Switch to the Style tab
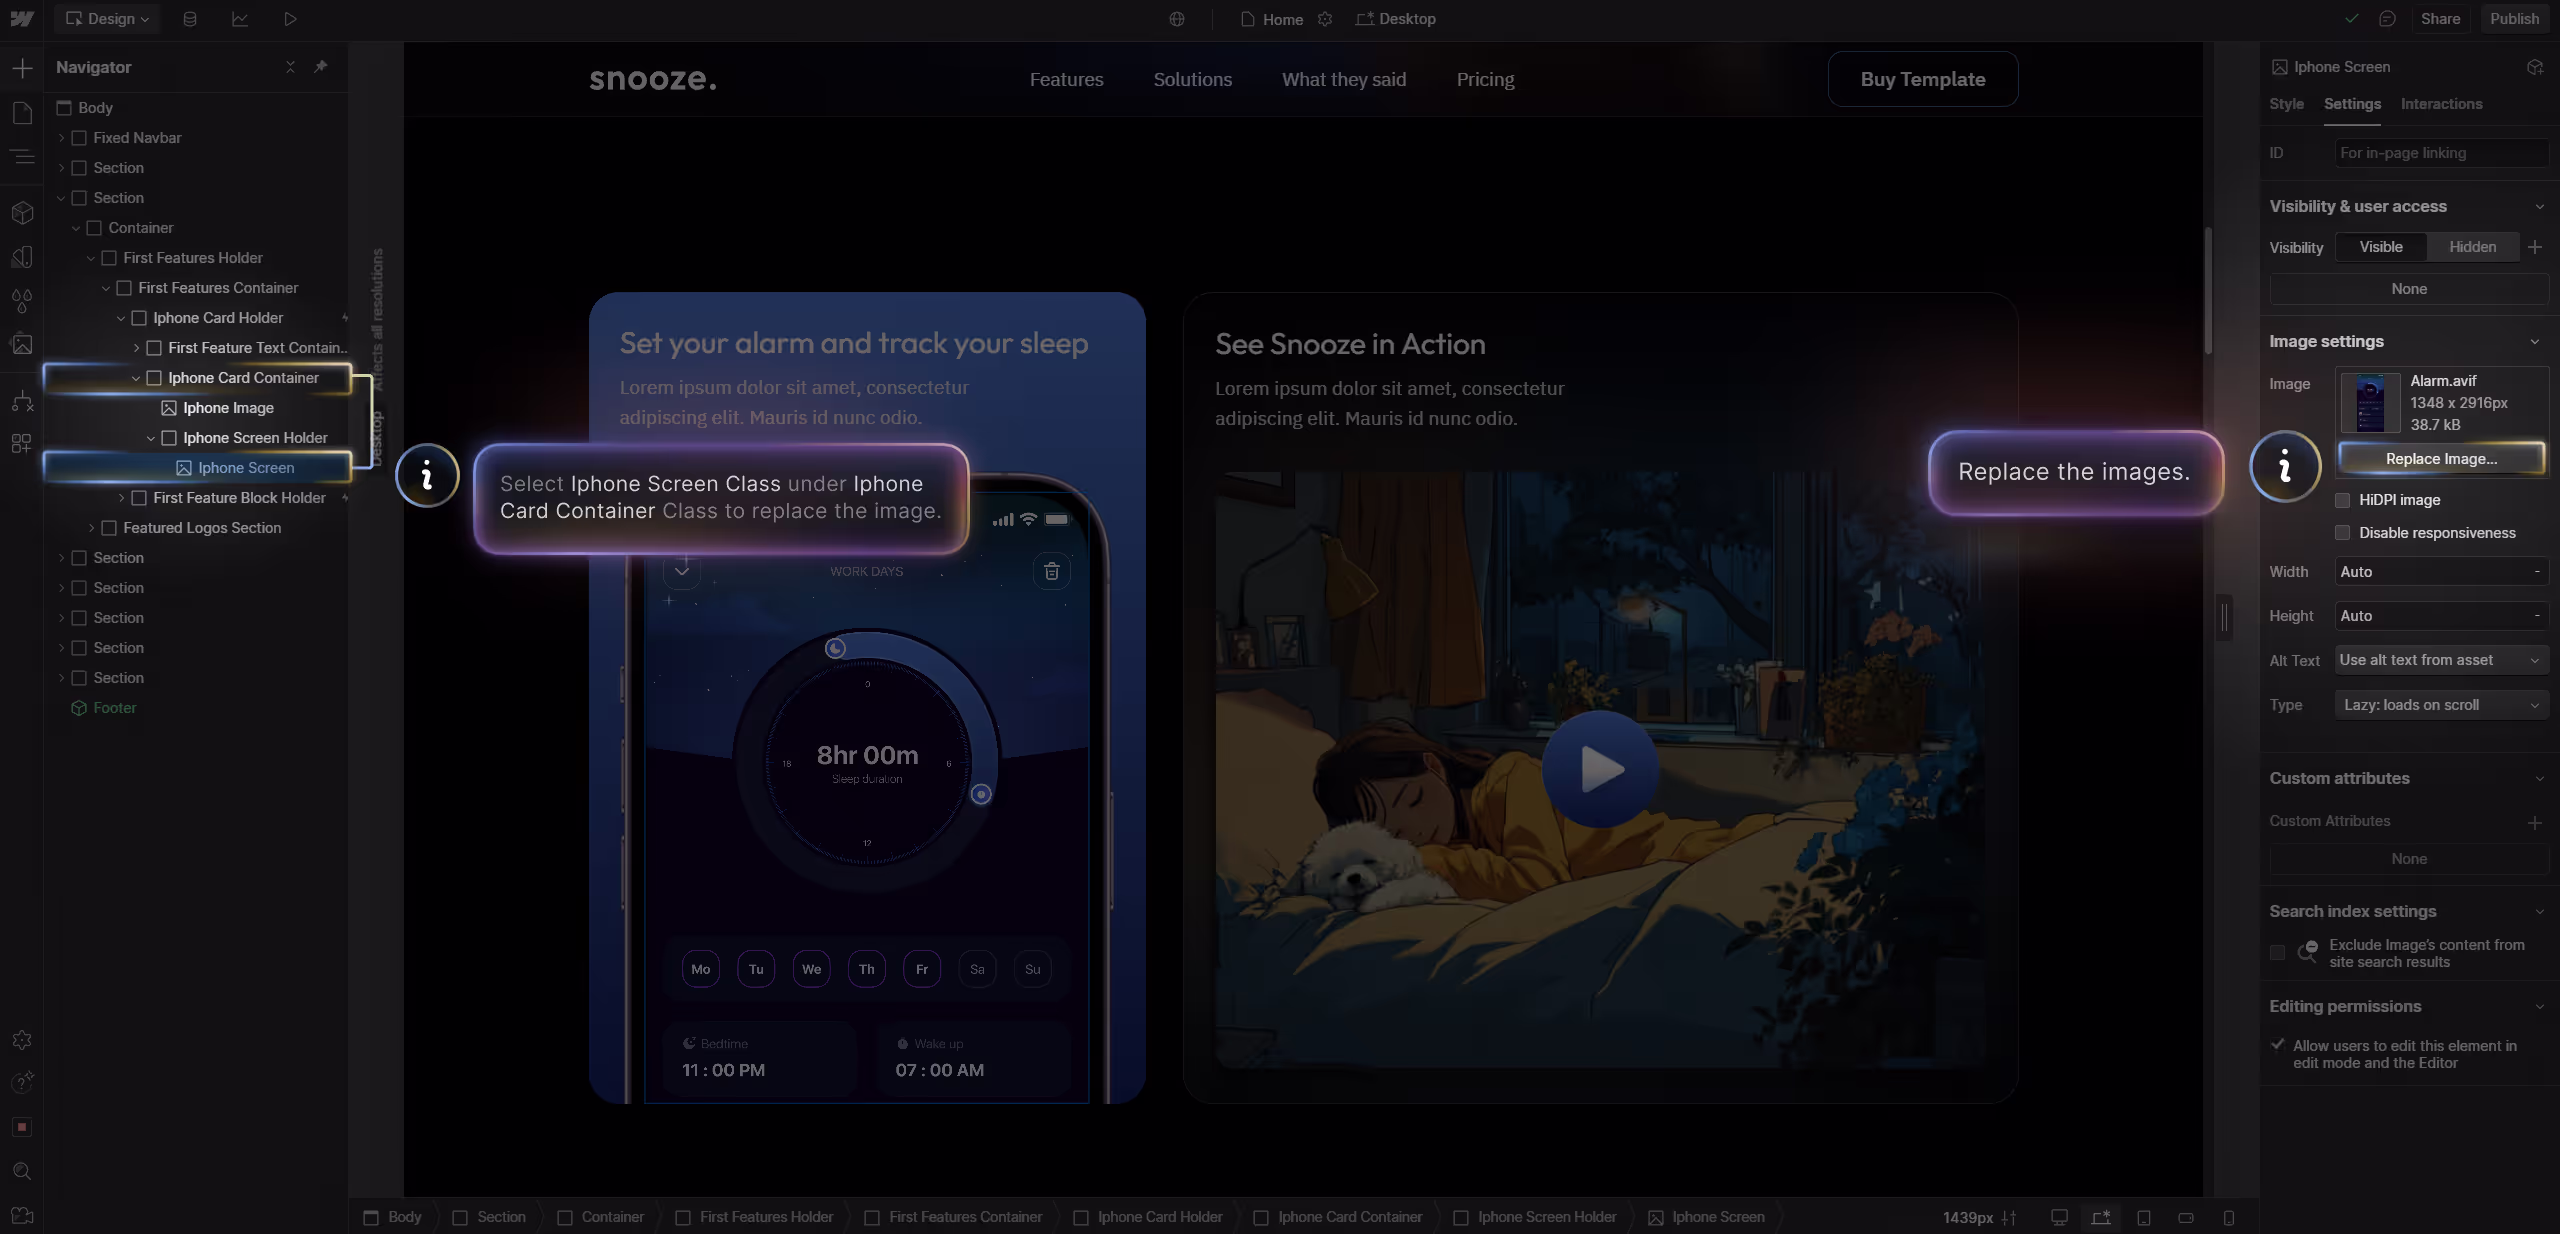 (2286, 104)
